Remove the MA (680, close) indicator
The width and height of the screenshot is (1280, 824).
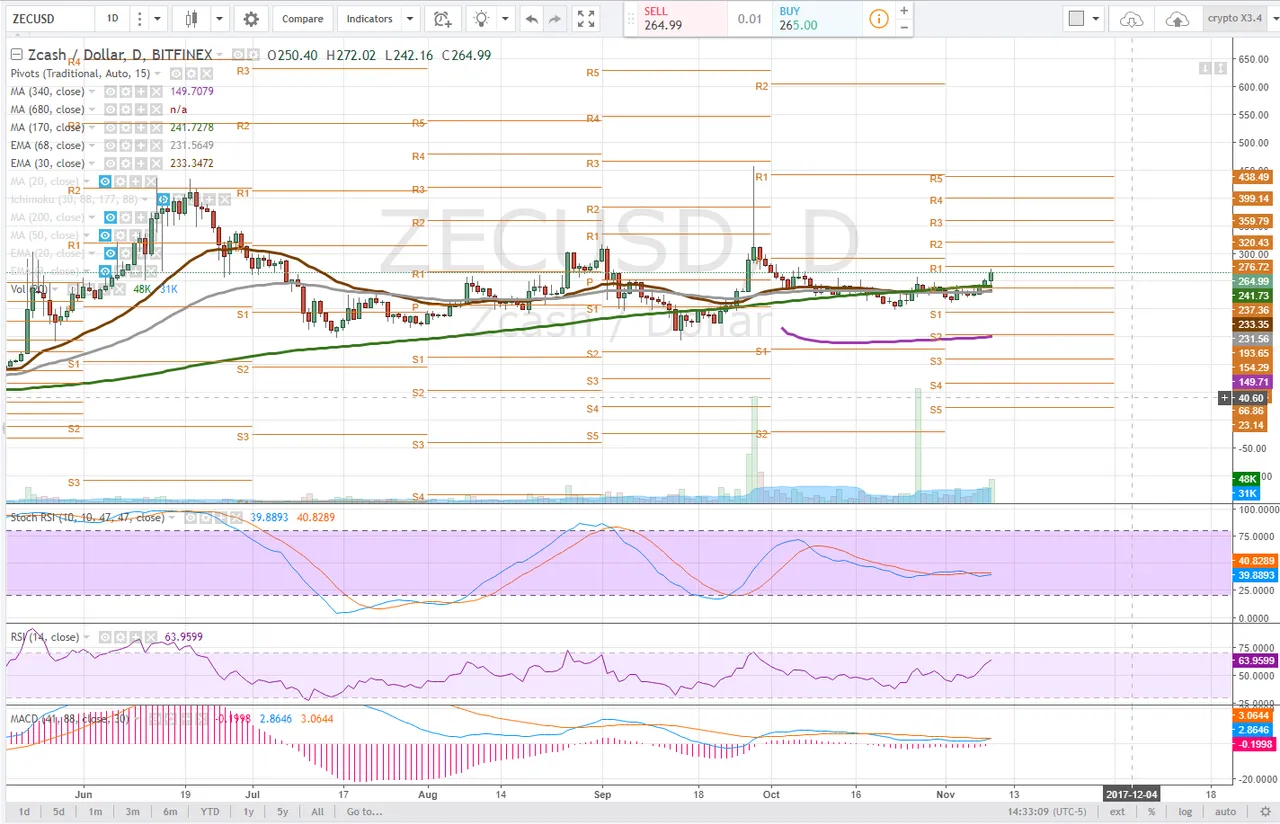point(156,109)
